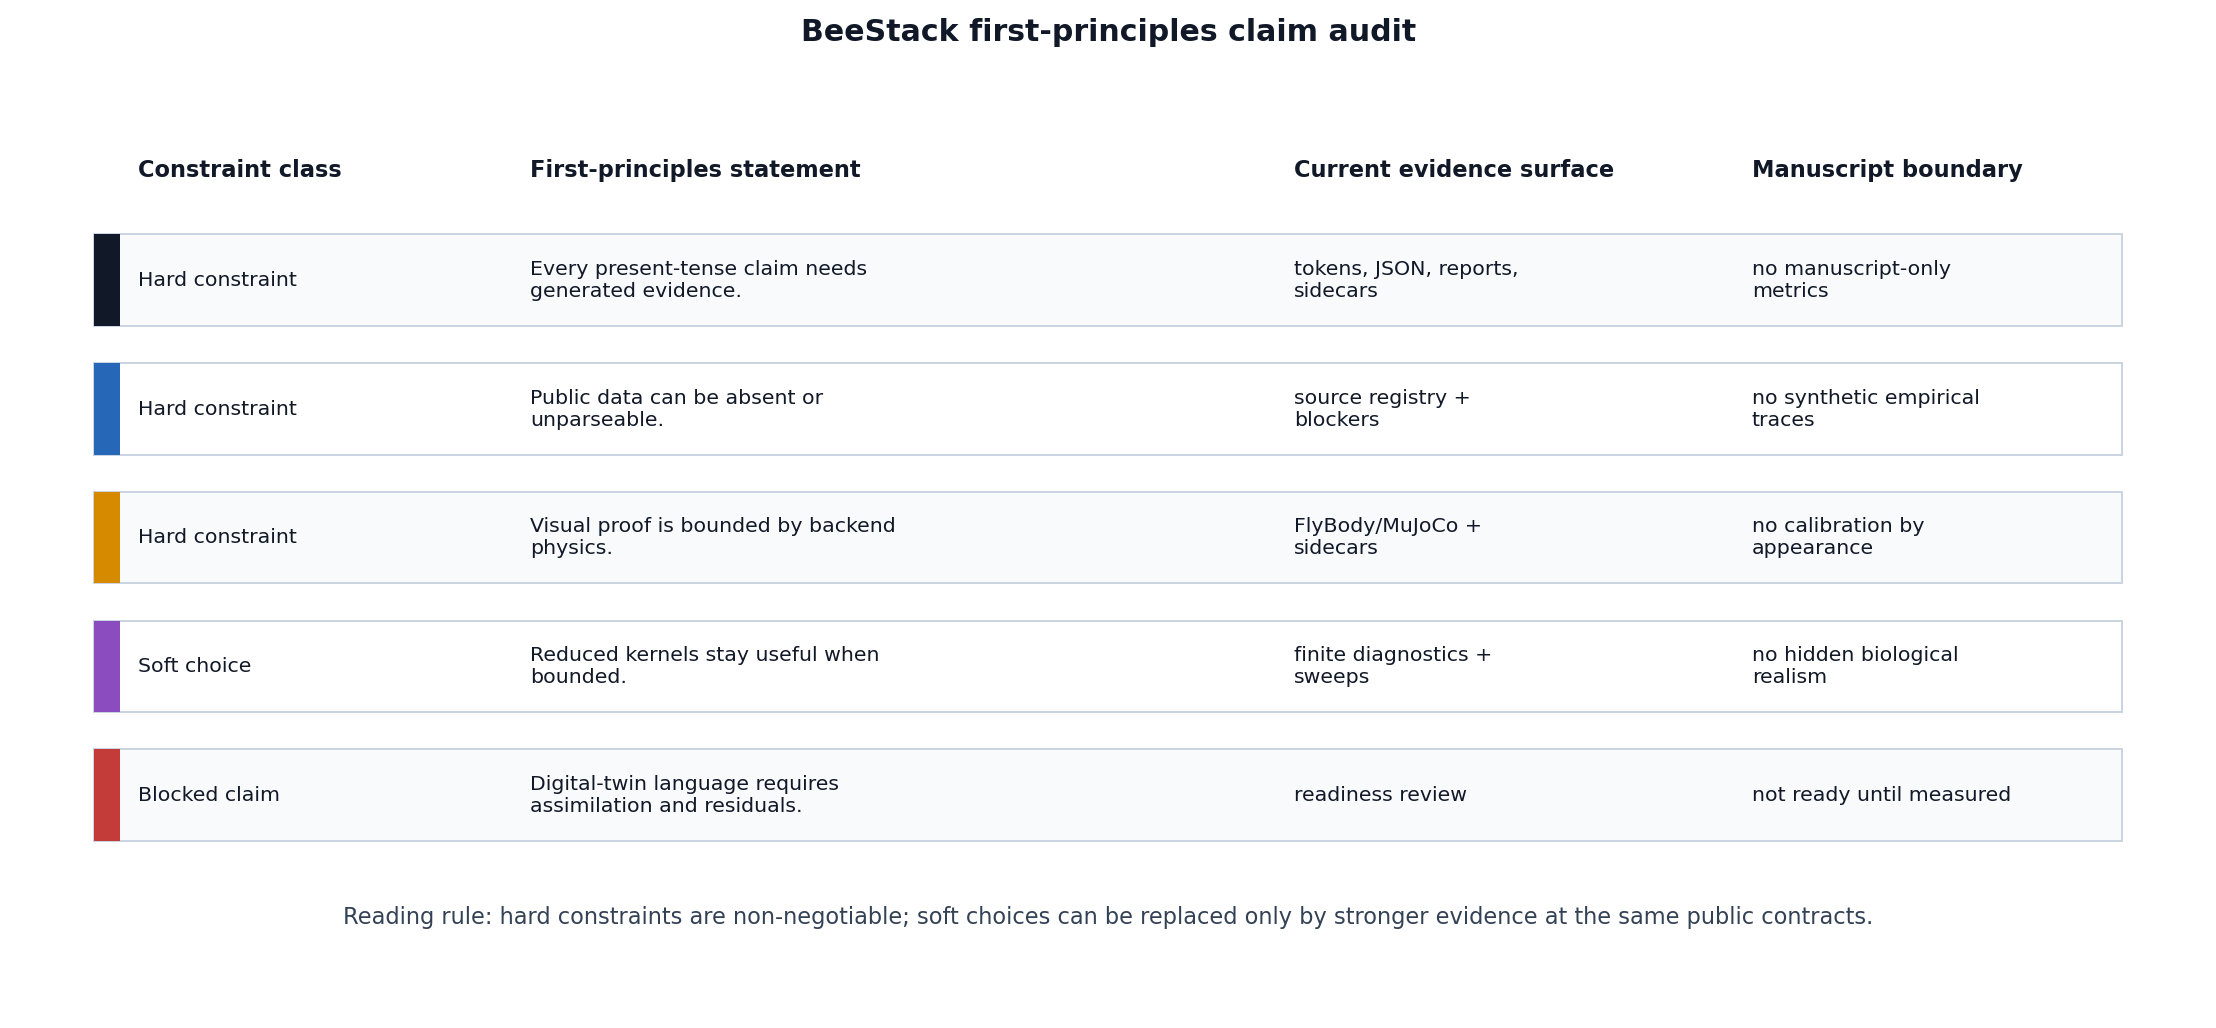This screenshot has width=2216, height=1028.
Task: Click the blue color bar beside second row
Action: (107, 409)
